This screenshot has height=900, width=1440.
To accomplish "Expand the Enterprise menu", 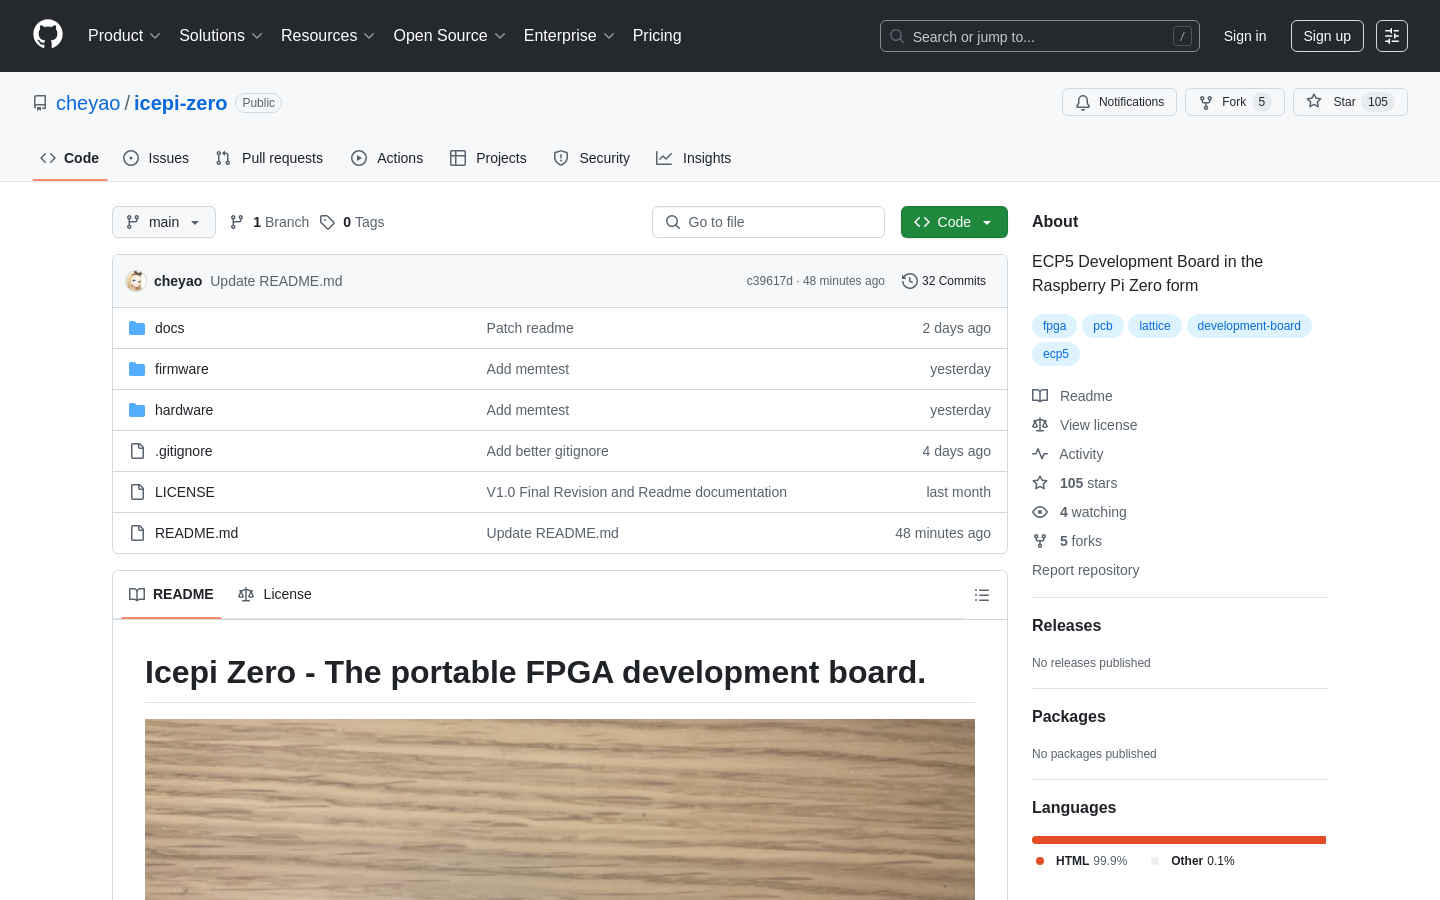I will (569, 36).
